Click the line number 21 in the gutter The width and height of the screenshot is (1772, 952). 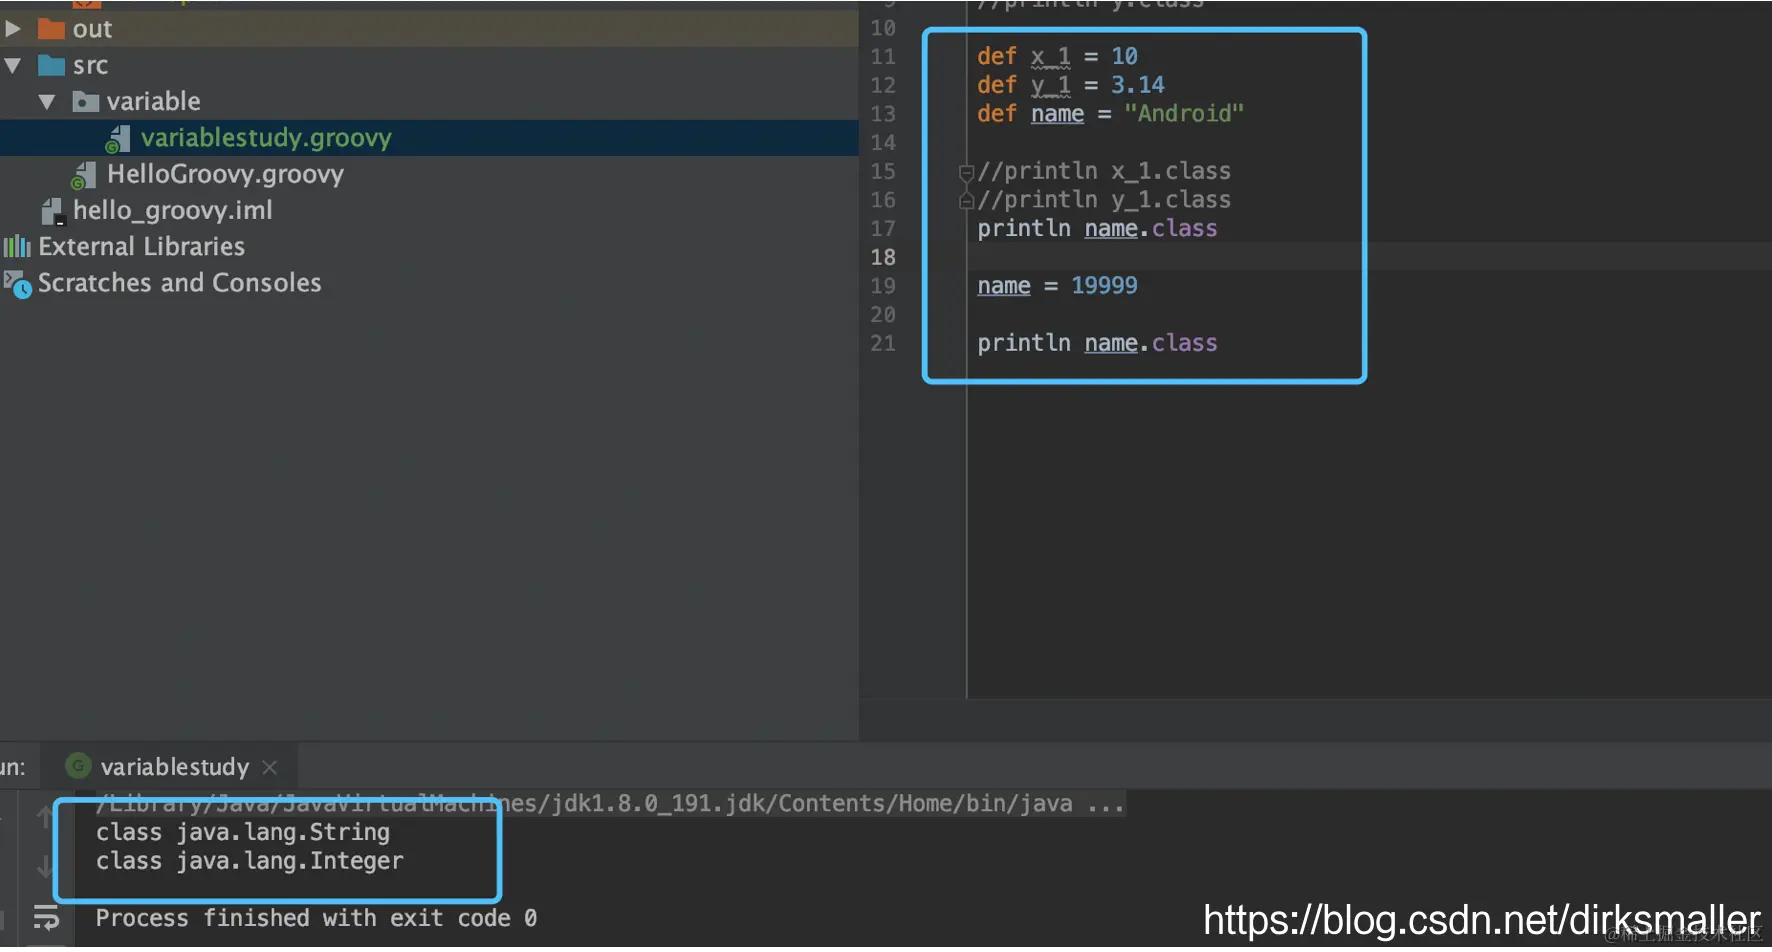pos(883,344)
